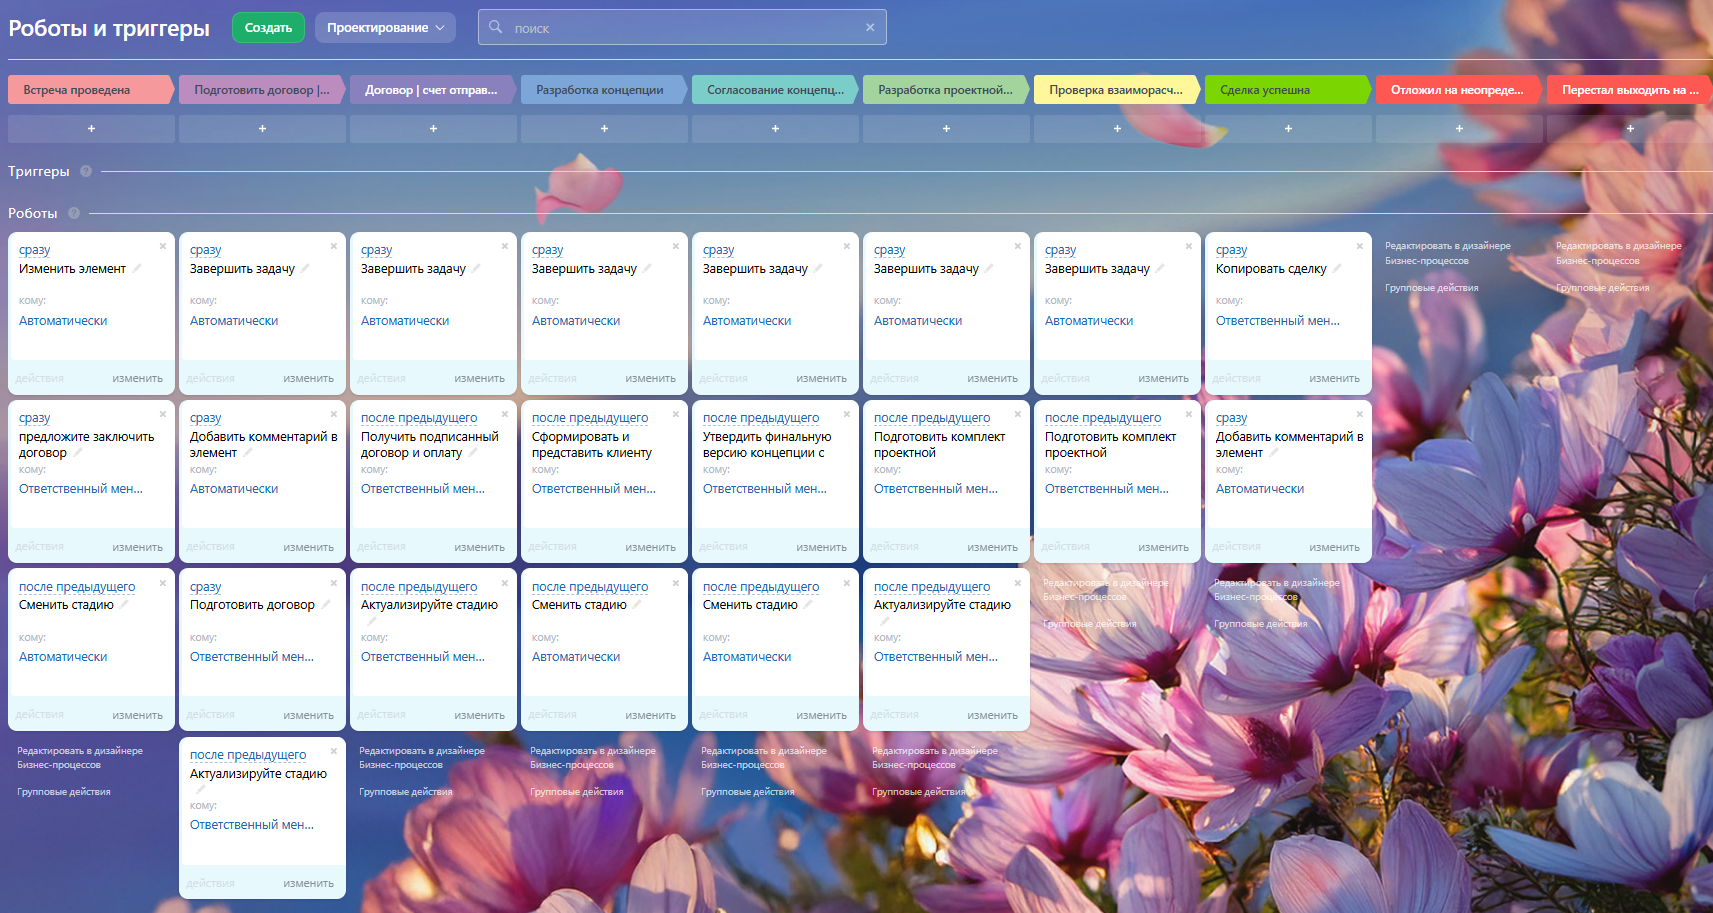Image resolution: width=1713 pixels, height=913 pixels.
Task: Add a trigger with plus under Встреча проведена
Action: (91, 129)
